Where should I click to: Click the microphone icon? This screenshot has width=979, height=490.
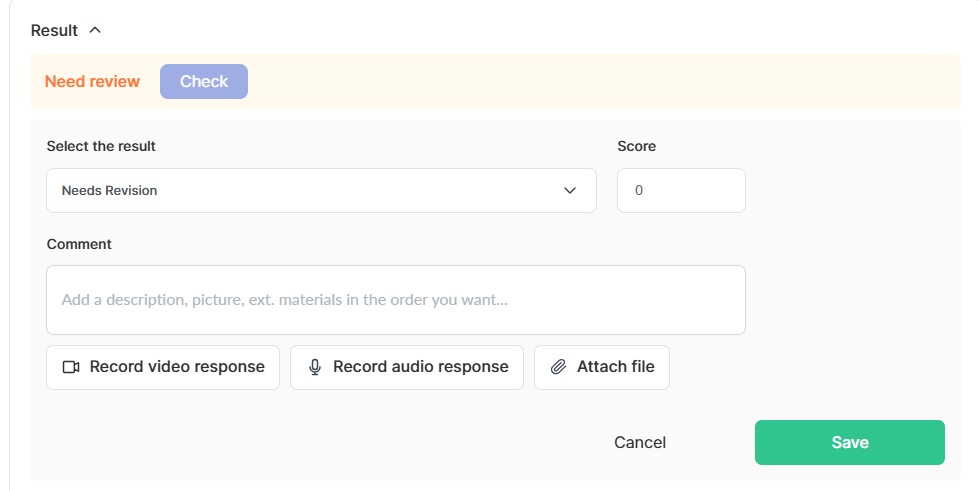click(315, 367)
